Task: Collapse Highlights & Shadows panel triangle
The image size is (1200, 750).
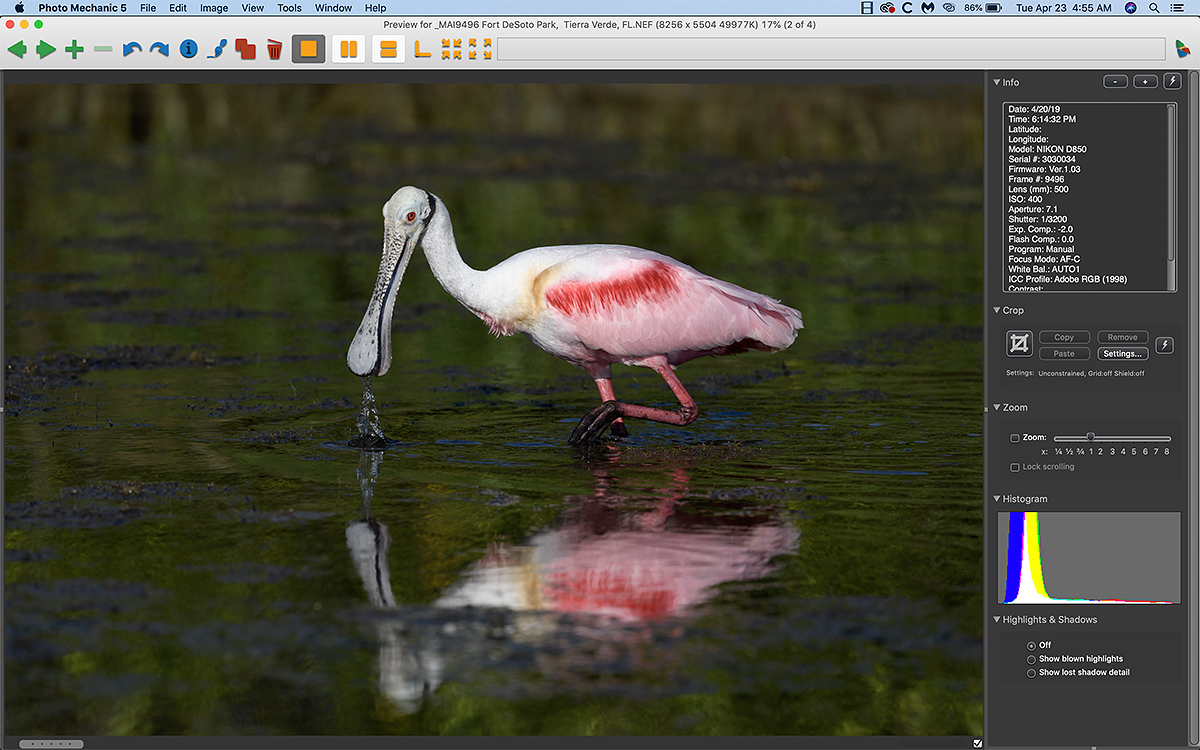Action: tap(996, 619)
